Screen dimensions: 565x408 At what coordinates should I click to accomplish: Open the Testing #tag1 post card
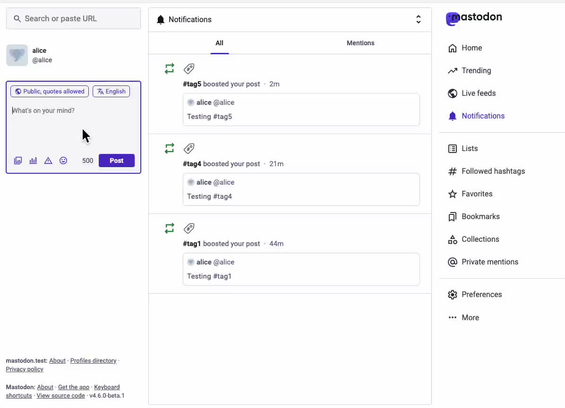(x=301, y=269)
